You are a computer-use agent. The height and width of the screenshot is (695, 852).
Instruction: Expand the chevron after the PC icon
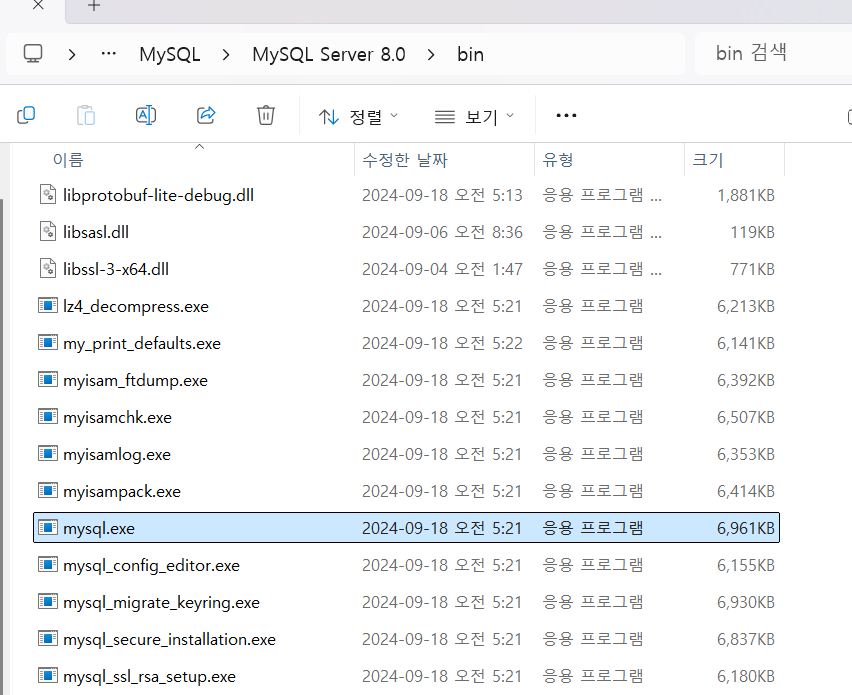(72, 54)
